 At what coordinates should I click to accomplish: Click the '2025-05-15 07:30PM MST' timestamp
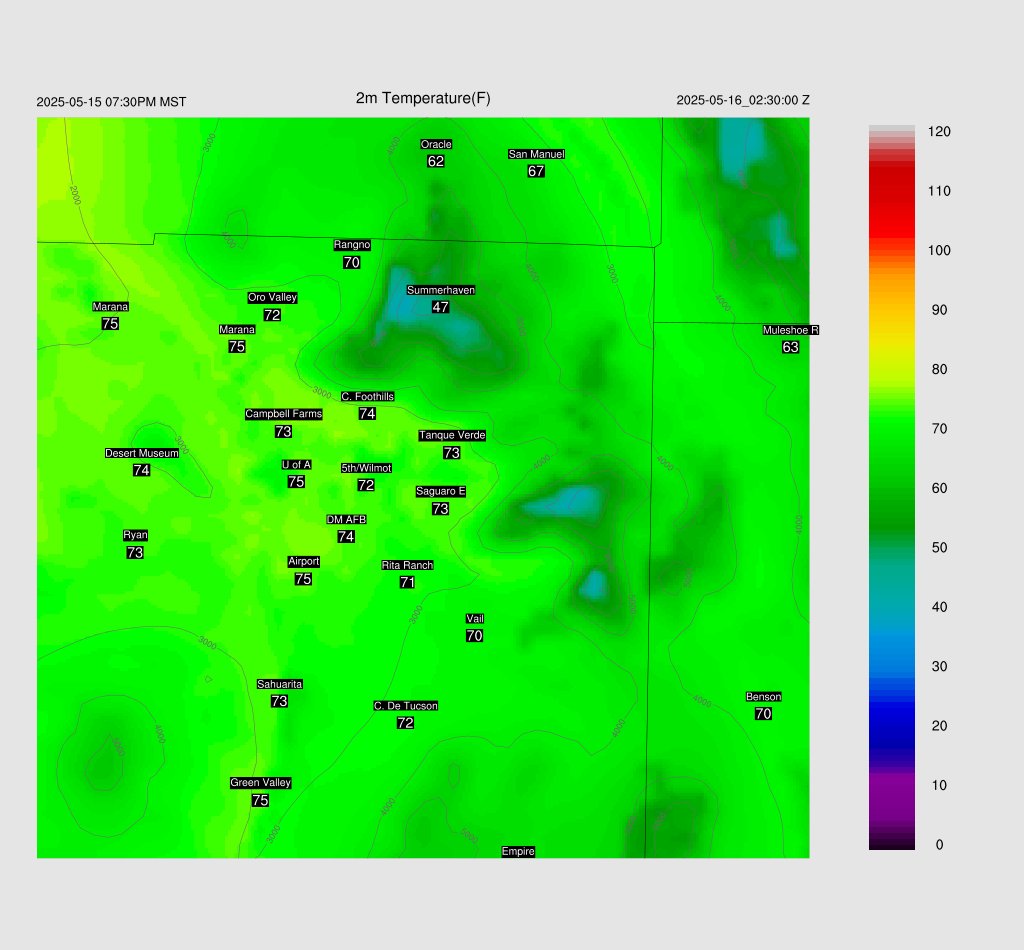[111, 102]
